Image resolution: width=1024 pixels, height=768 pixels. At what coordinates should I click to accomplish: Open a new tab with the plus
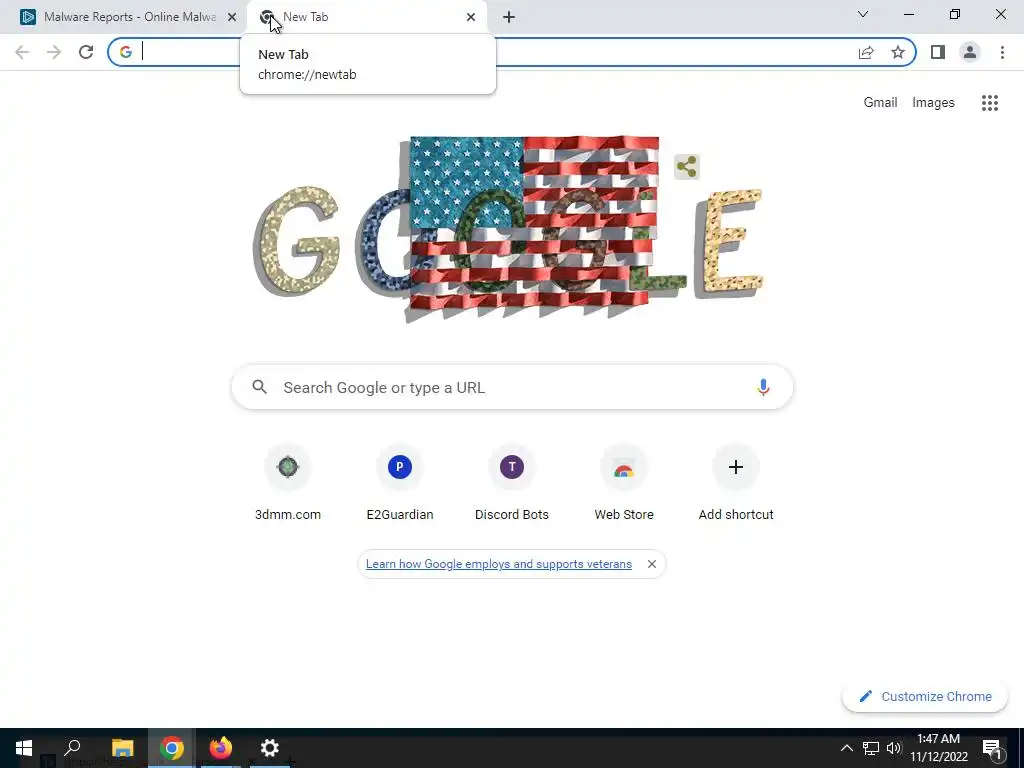pyautogui.click(x=509, y=17)
